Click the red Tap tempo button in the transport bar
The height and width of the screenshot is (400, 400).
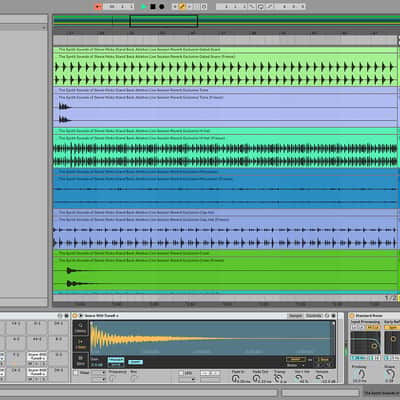pos(98,6)
